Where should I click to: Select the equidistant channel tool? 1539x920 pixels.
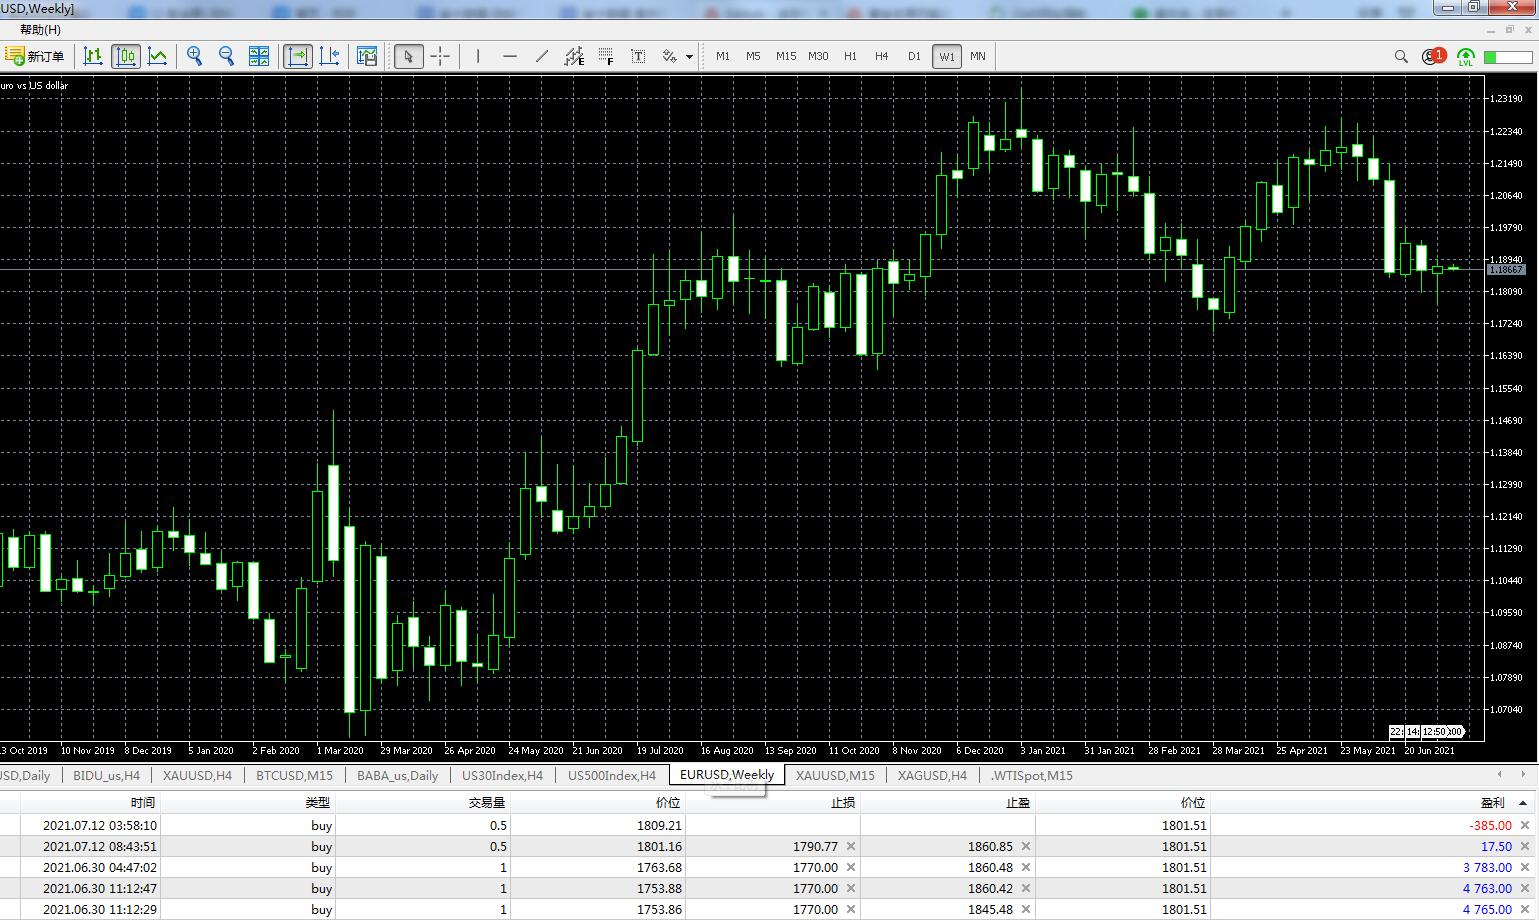pos(574,56)
